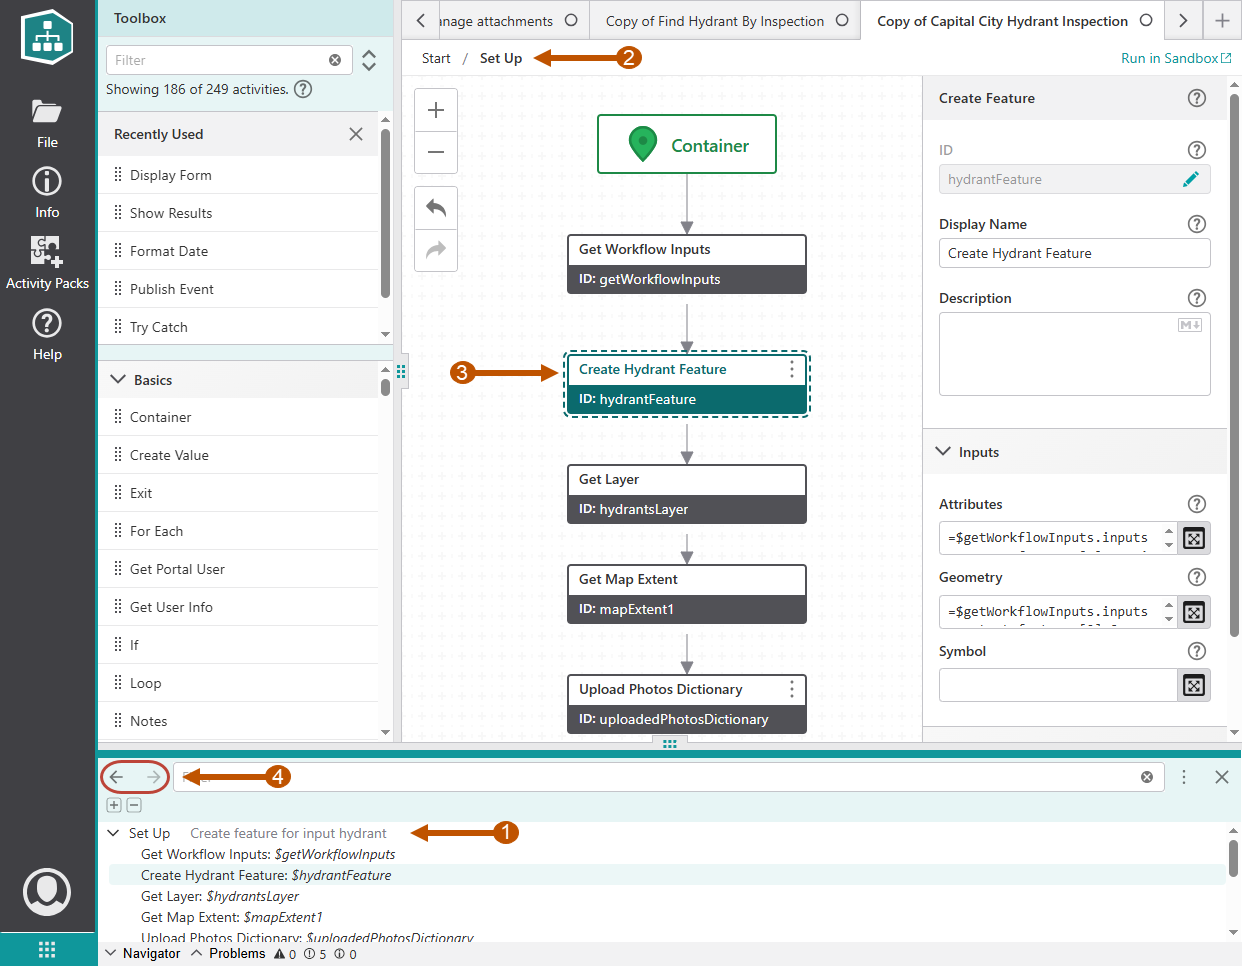Edit the hydrantFeature ID with the pencil icon
Image resolution: width=1242 pixels, height=966 pixels.
point(1191,178)
